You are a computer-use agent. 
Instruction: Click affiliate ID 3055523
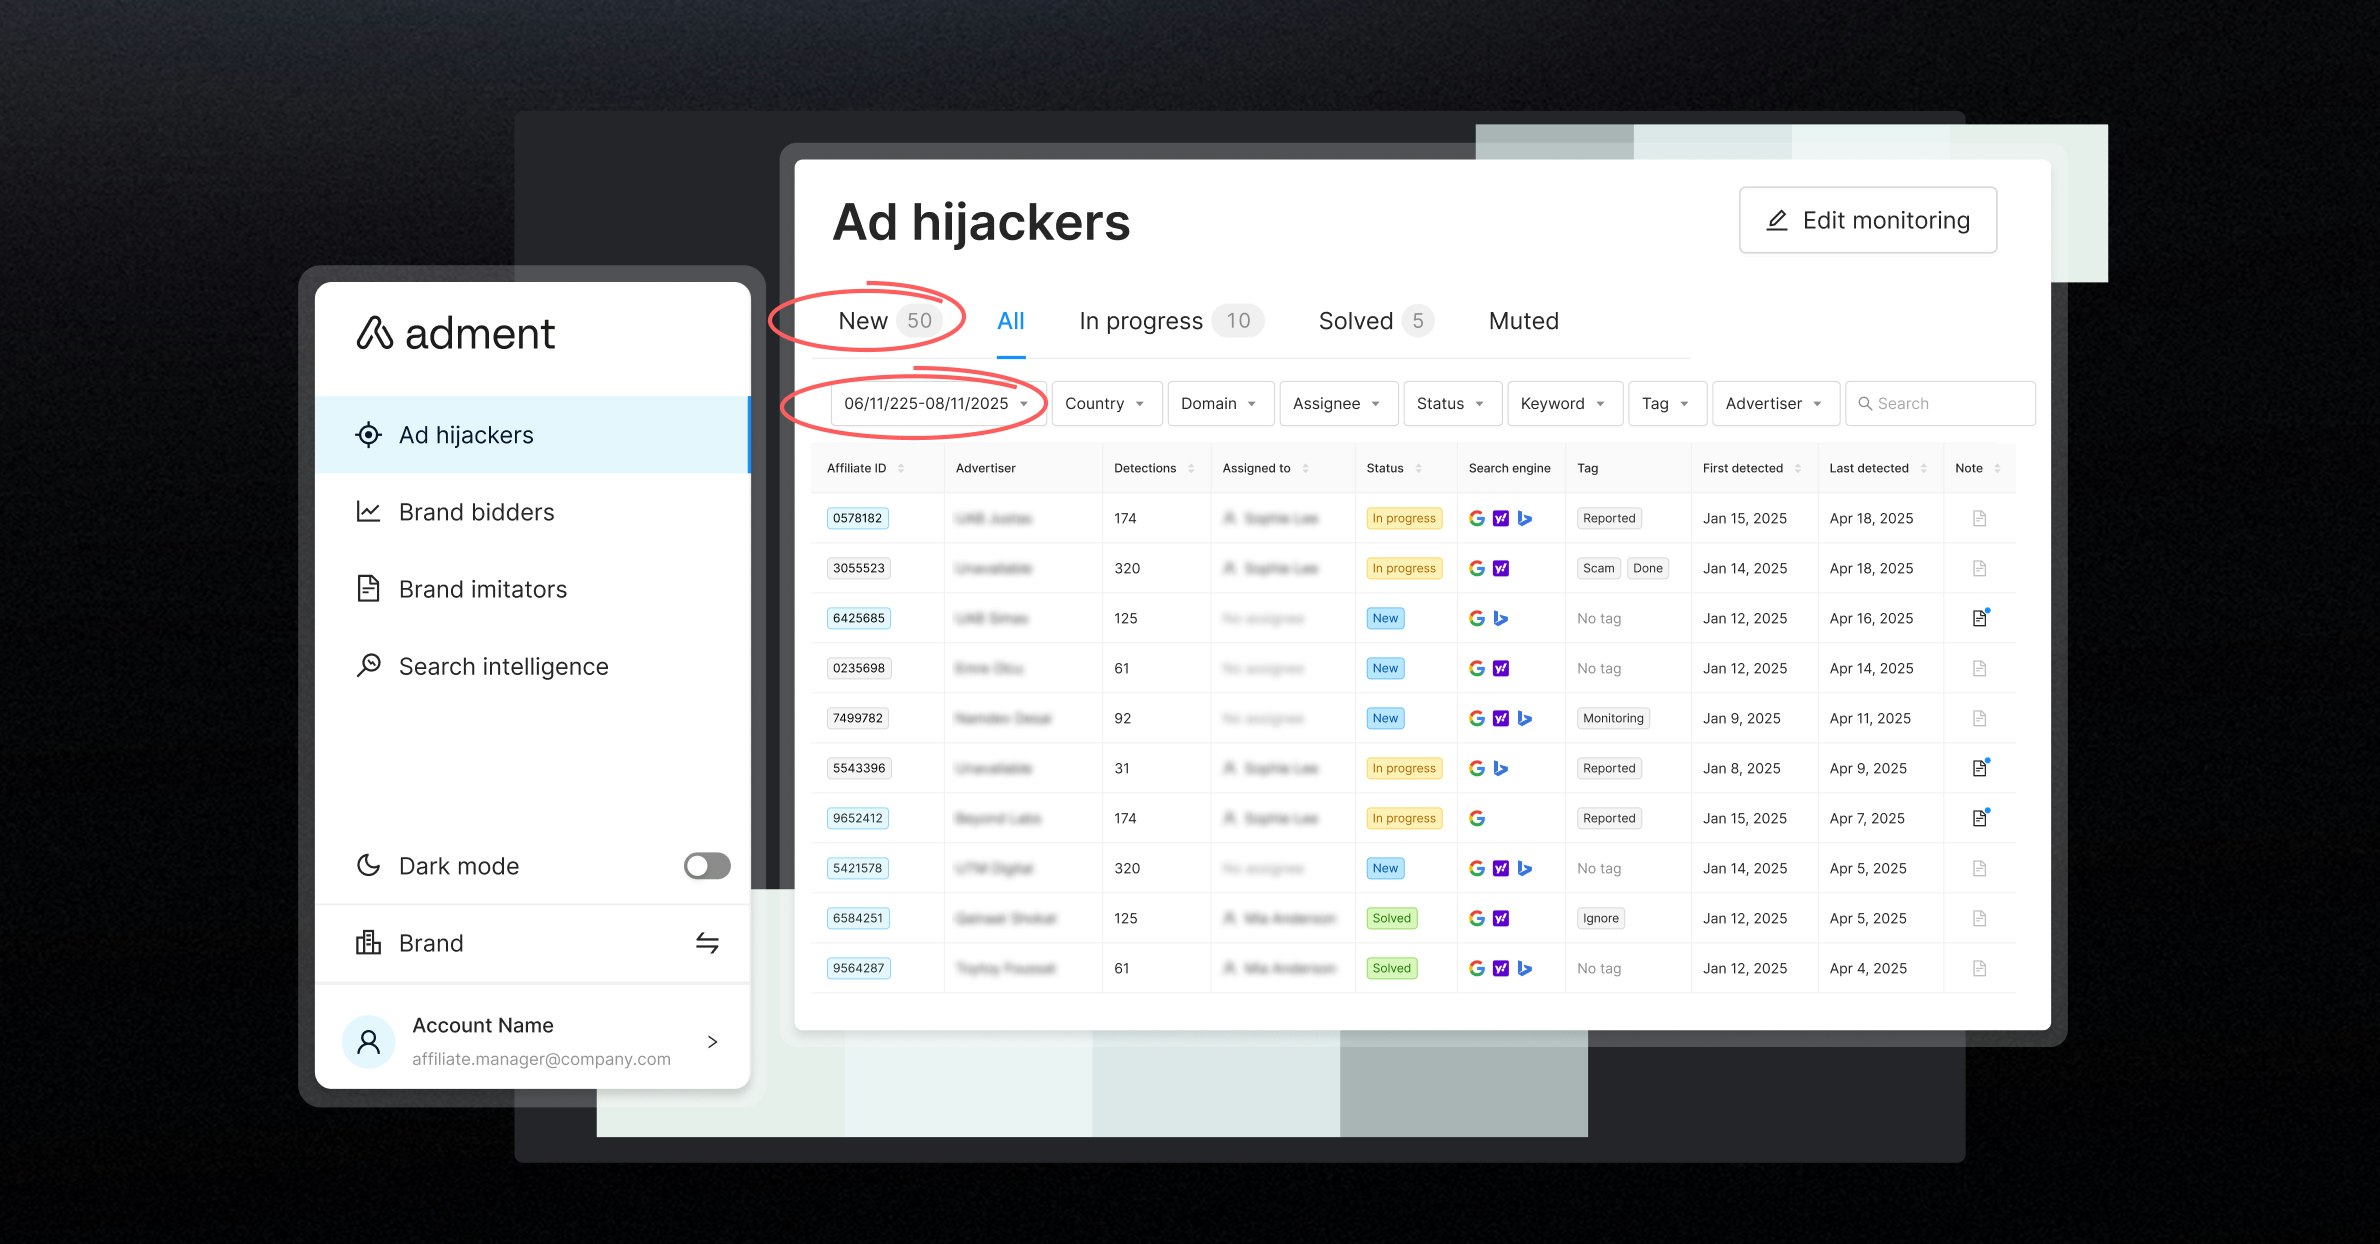[857, 568]
